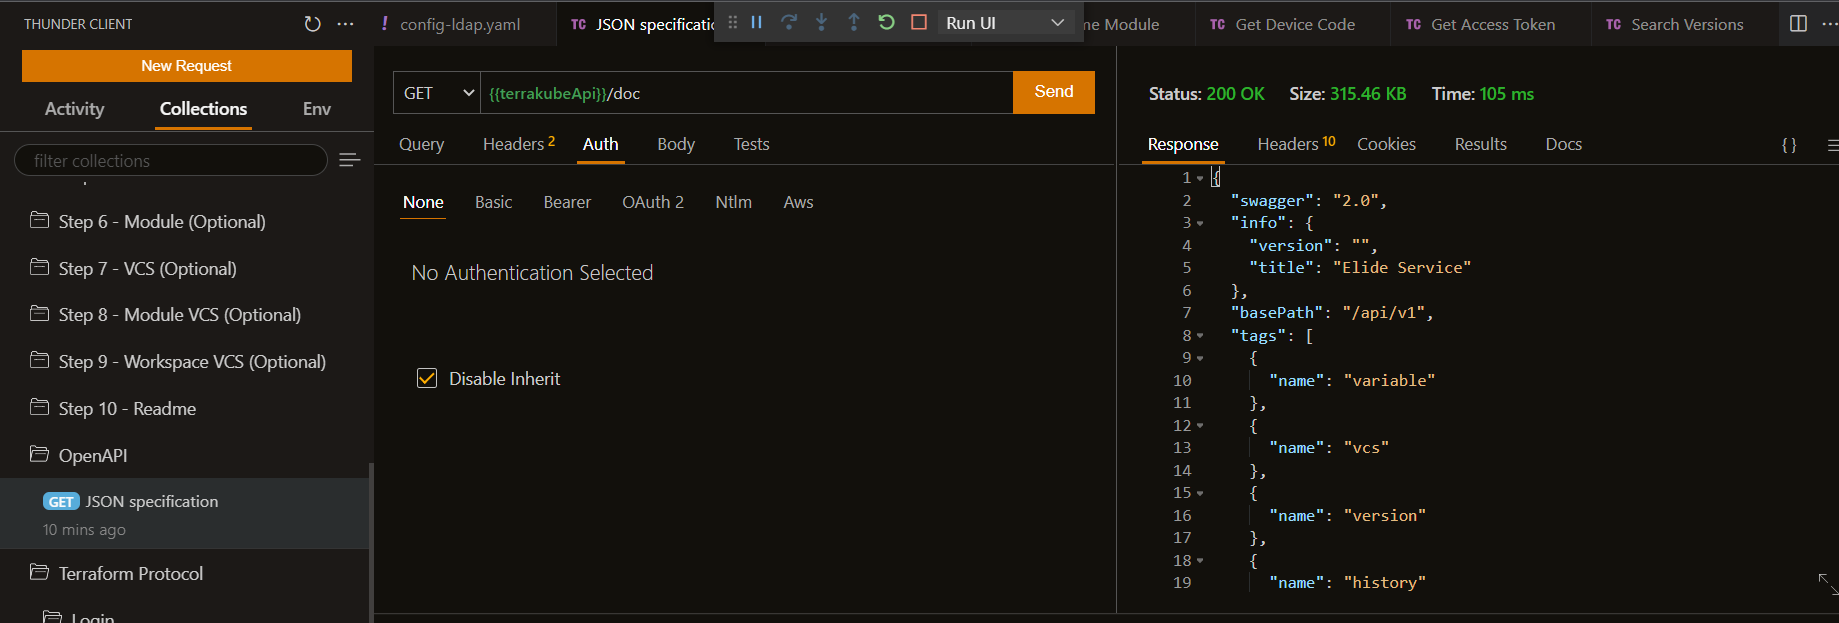The width and height of the screenshot is (1839, 623).
Task: Uncheck the Disable Inherit checkbox
Action: [427, 378]
